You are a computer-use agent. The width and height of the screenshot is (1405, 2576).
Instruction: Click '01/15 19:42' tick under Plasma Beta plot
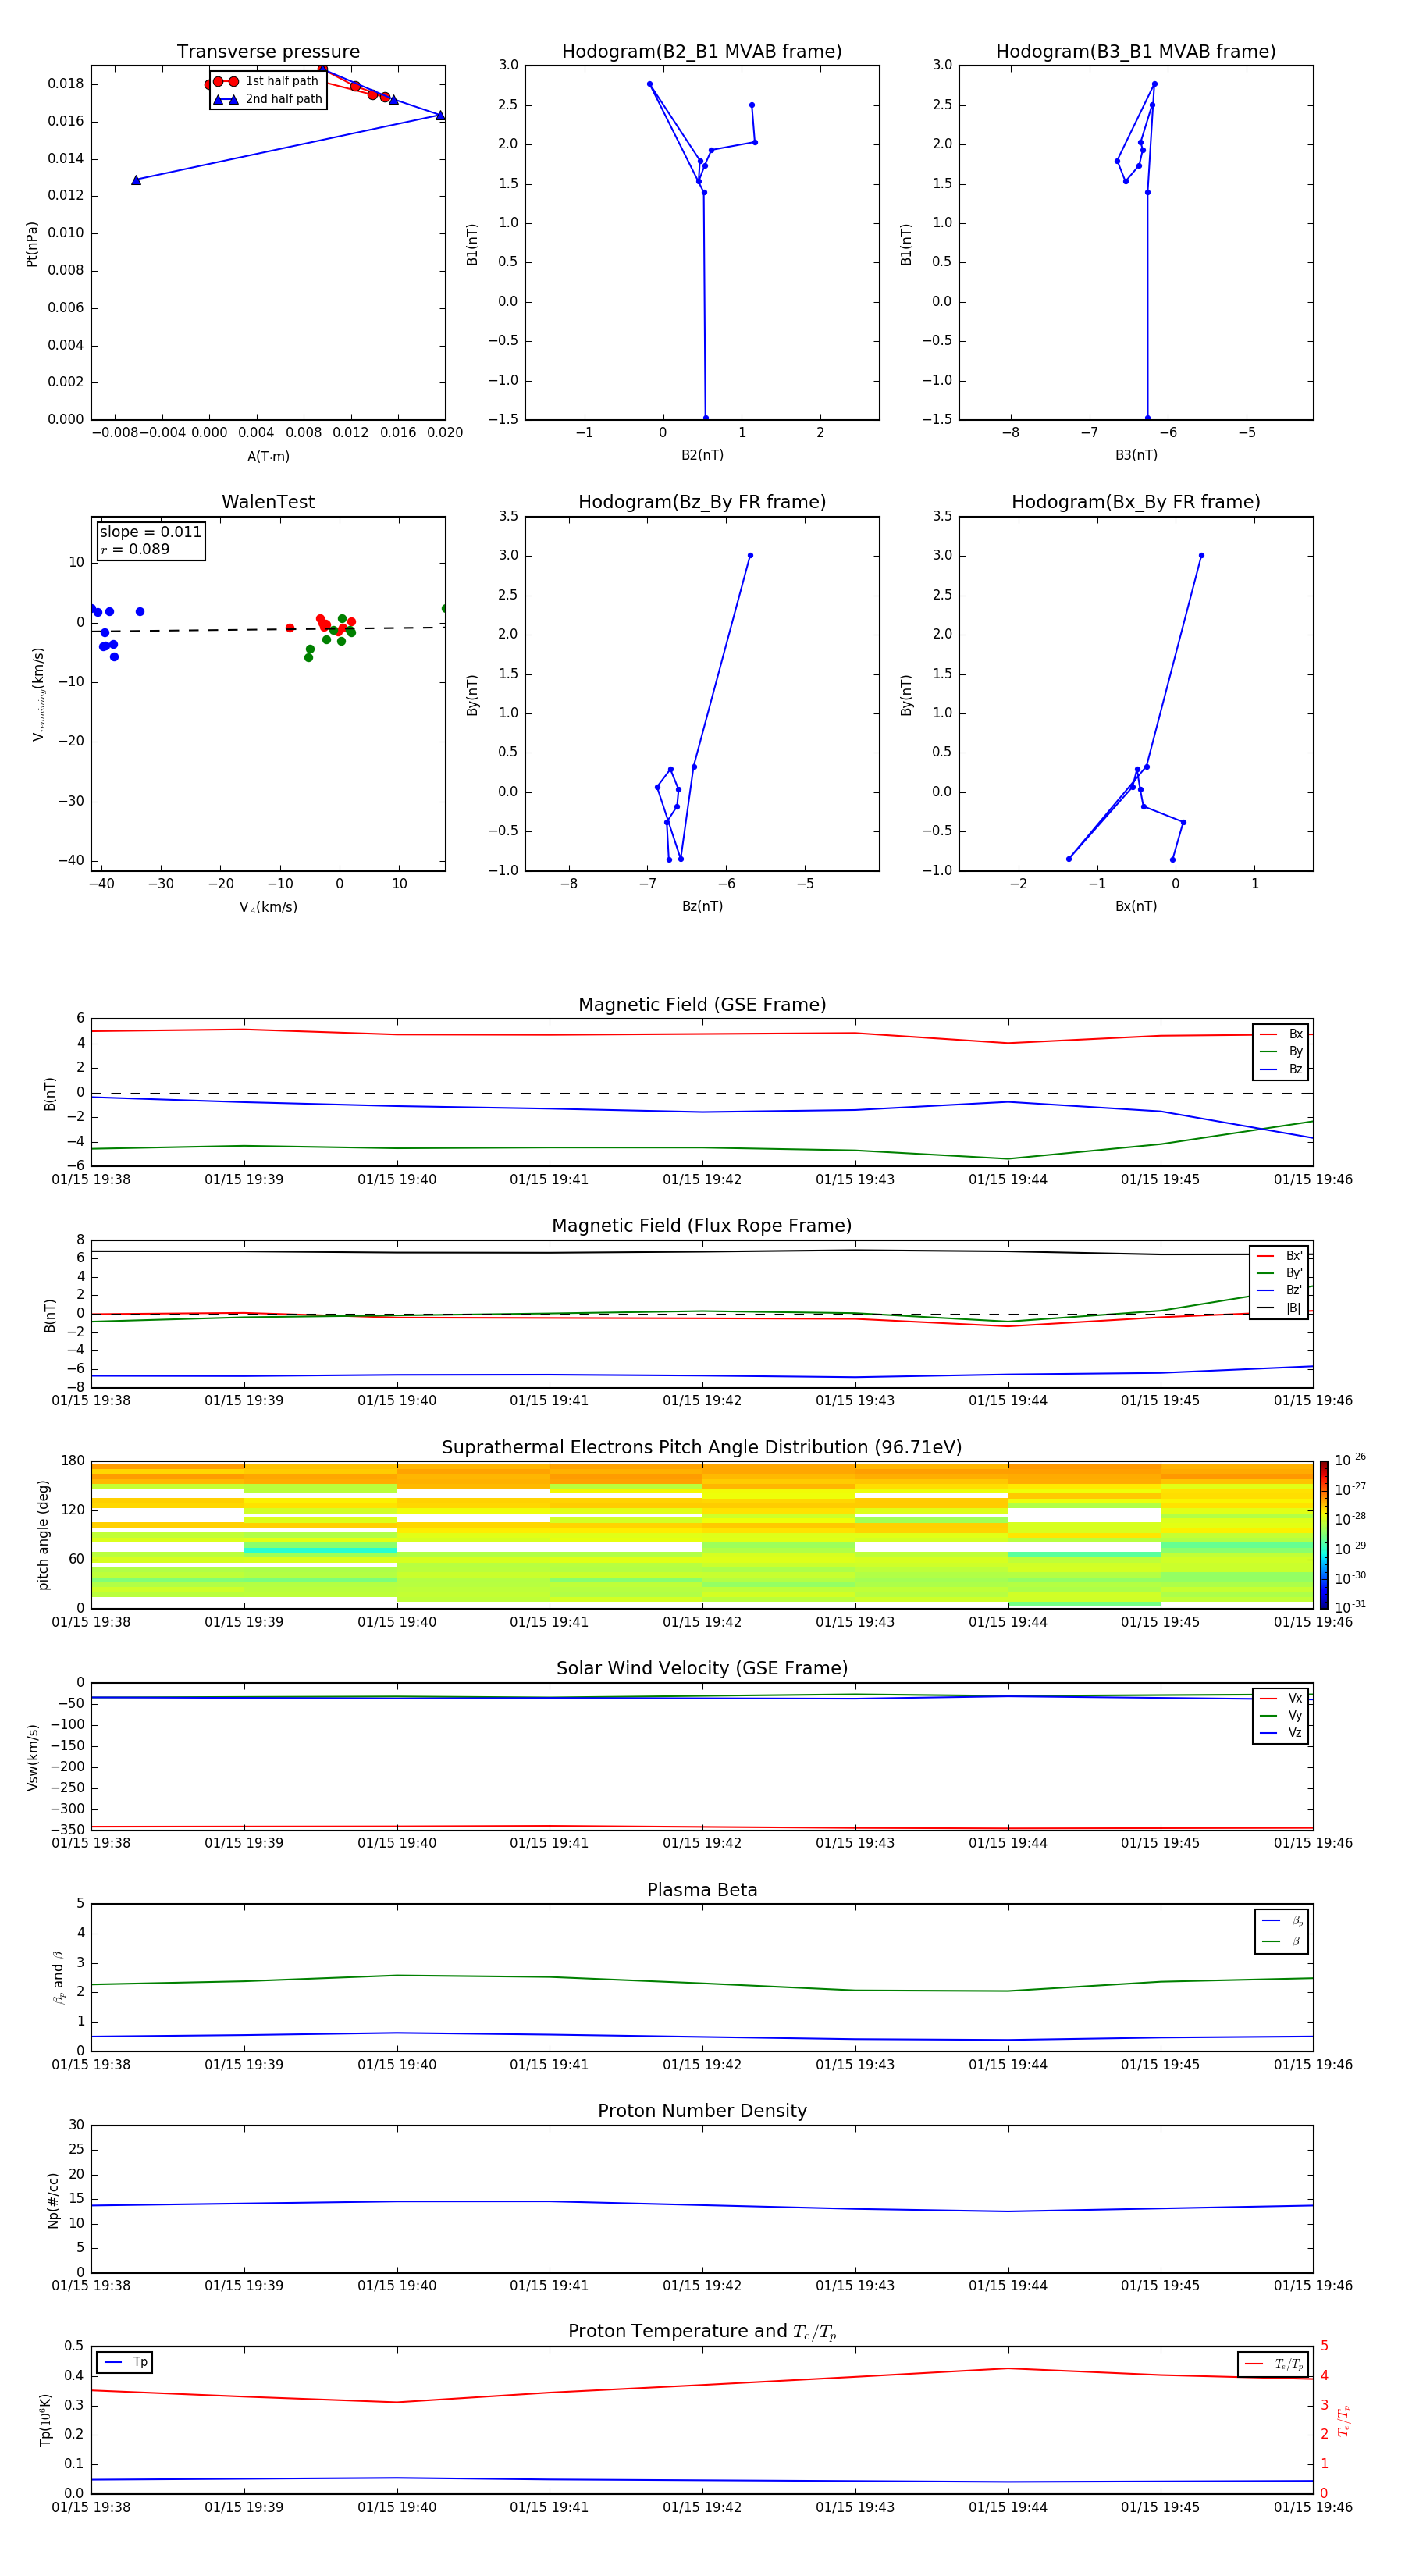[x=702, y=2065]
